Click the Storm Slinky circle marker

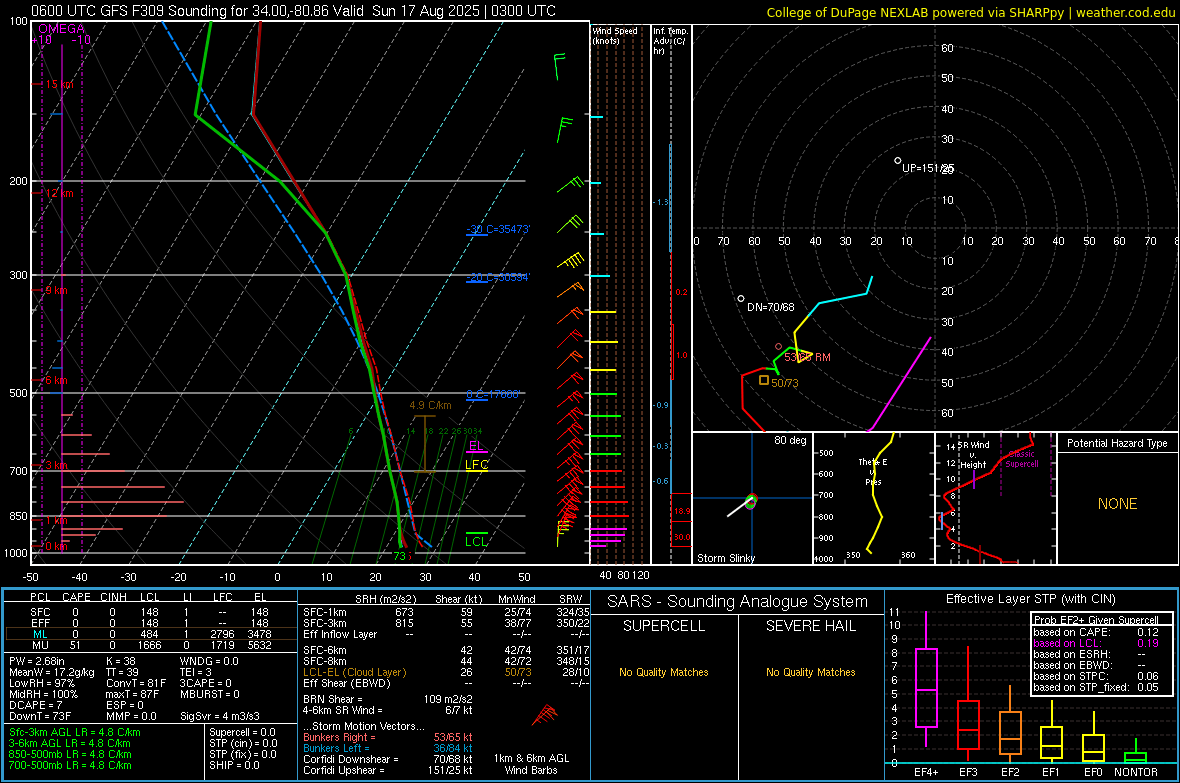coord(751,500)
